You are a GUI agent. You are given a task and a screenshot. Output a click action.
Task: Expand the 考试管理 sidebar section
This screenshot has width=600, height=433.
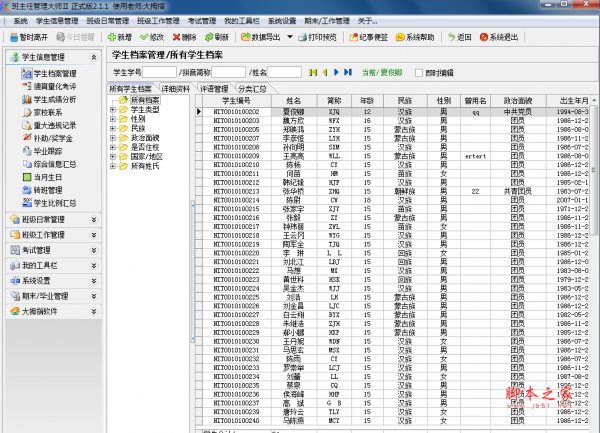(51, 250)
